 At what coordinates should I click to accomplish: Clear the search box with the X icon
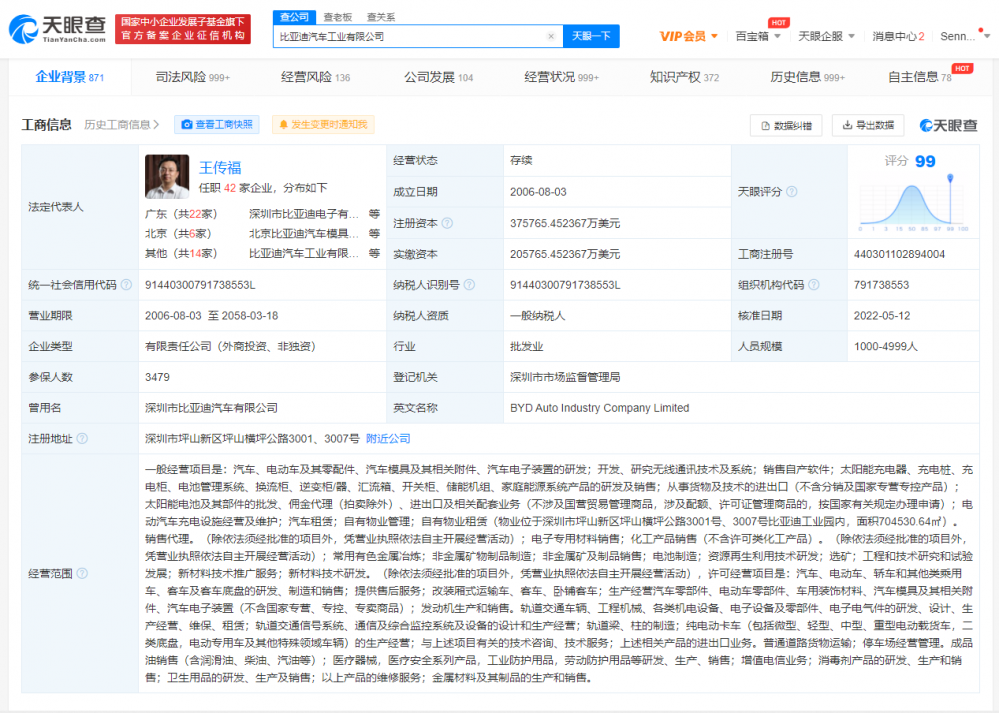pyautogui.click(x=550, y=36)
